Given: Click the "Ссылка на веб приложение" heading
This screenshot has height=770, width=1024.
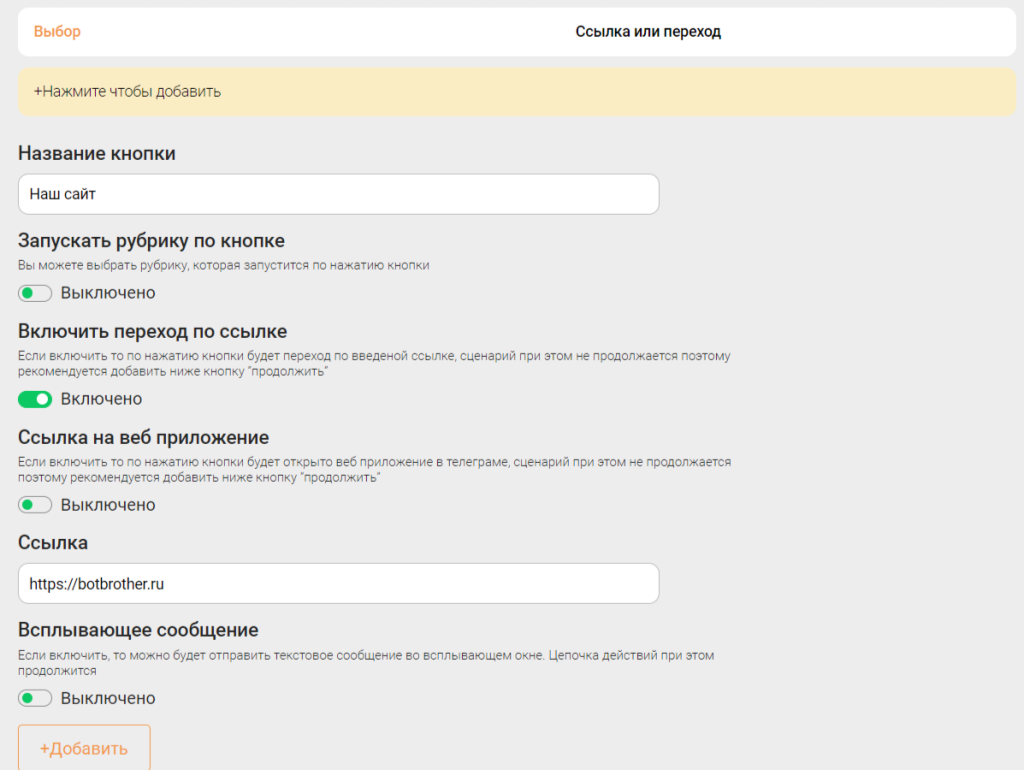Looking at the screenshot, I should tap(143, 438).
